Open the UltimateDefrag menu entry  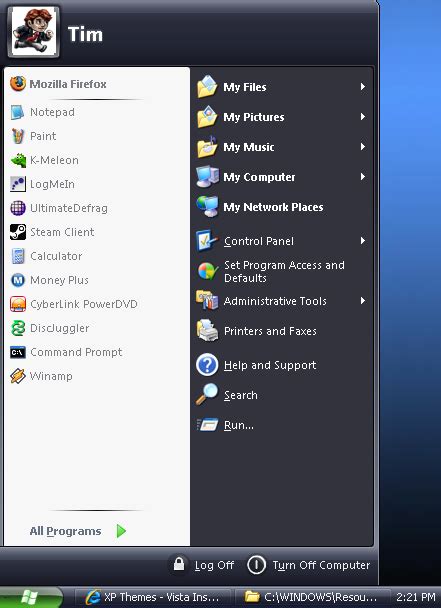(x=97, y=208)
